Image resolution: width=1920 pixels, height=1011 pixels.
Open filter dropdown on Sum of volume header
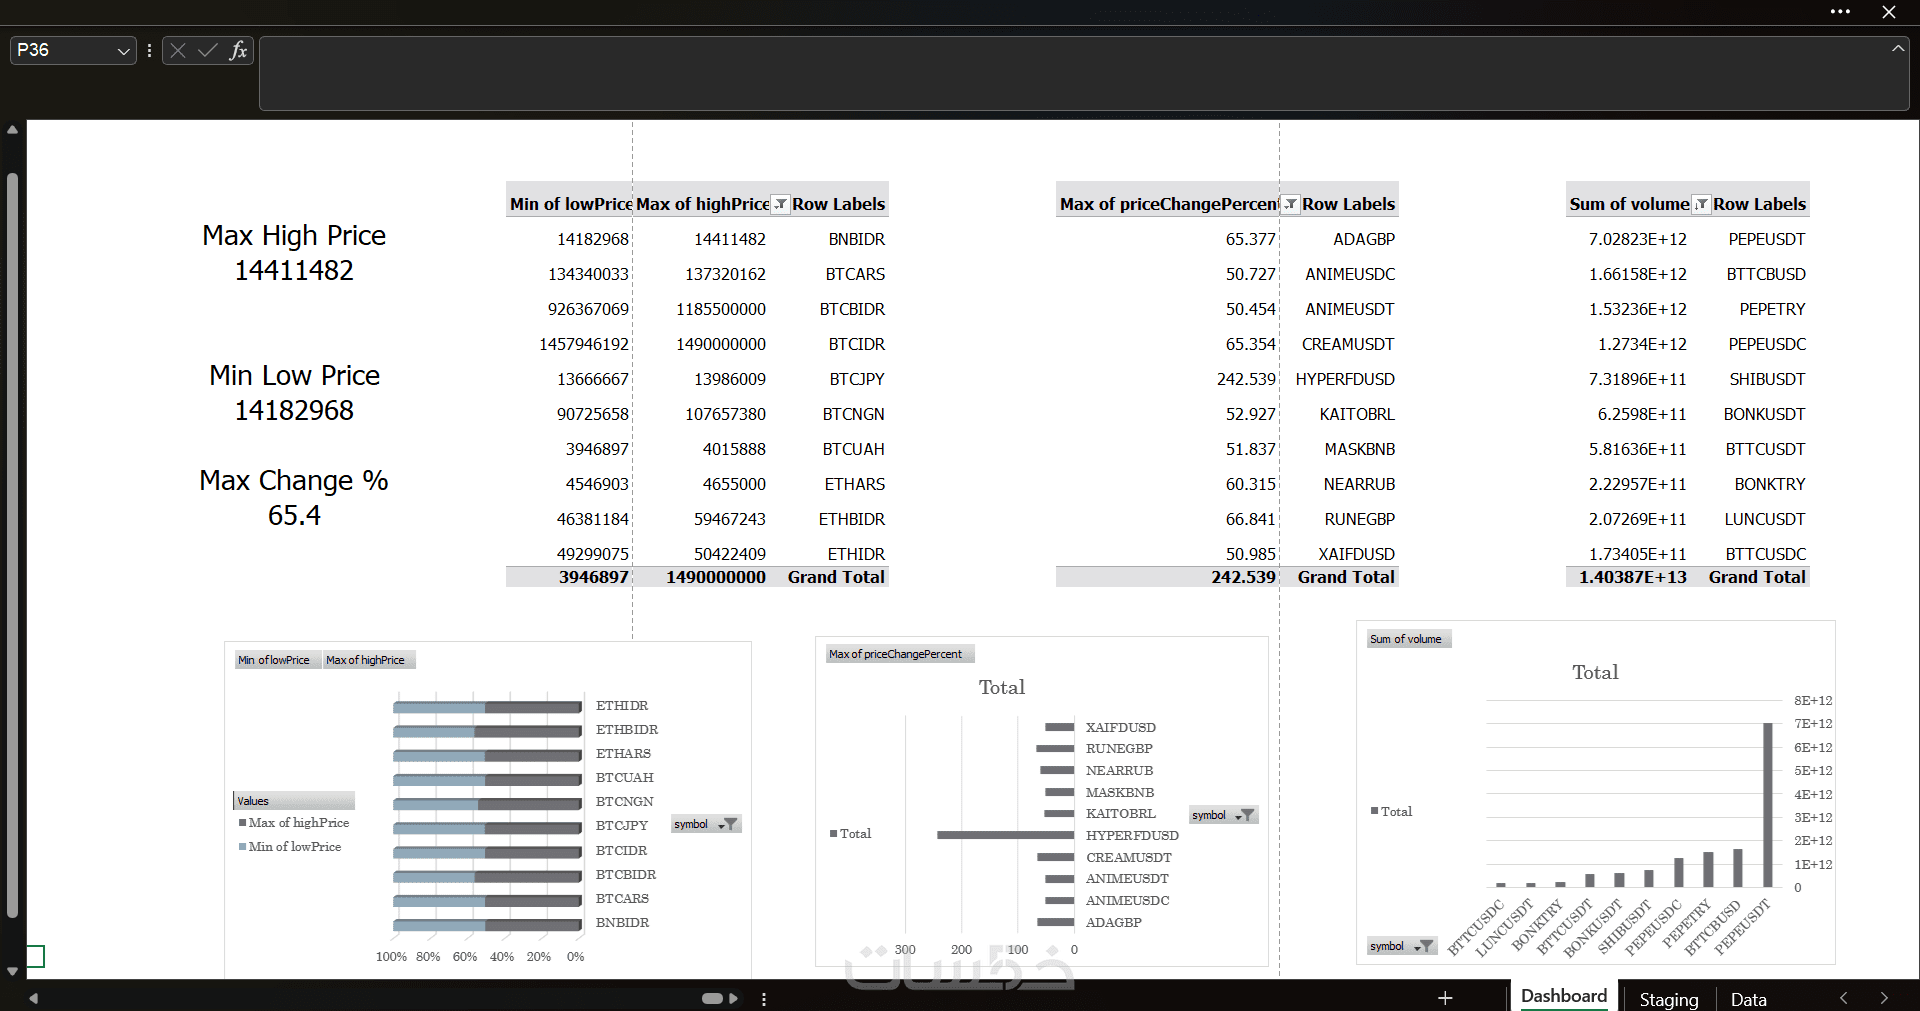click(1701, 204)
